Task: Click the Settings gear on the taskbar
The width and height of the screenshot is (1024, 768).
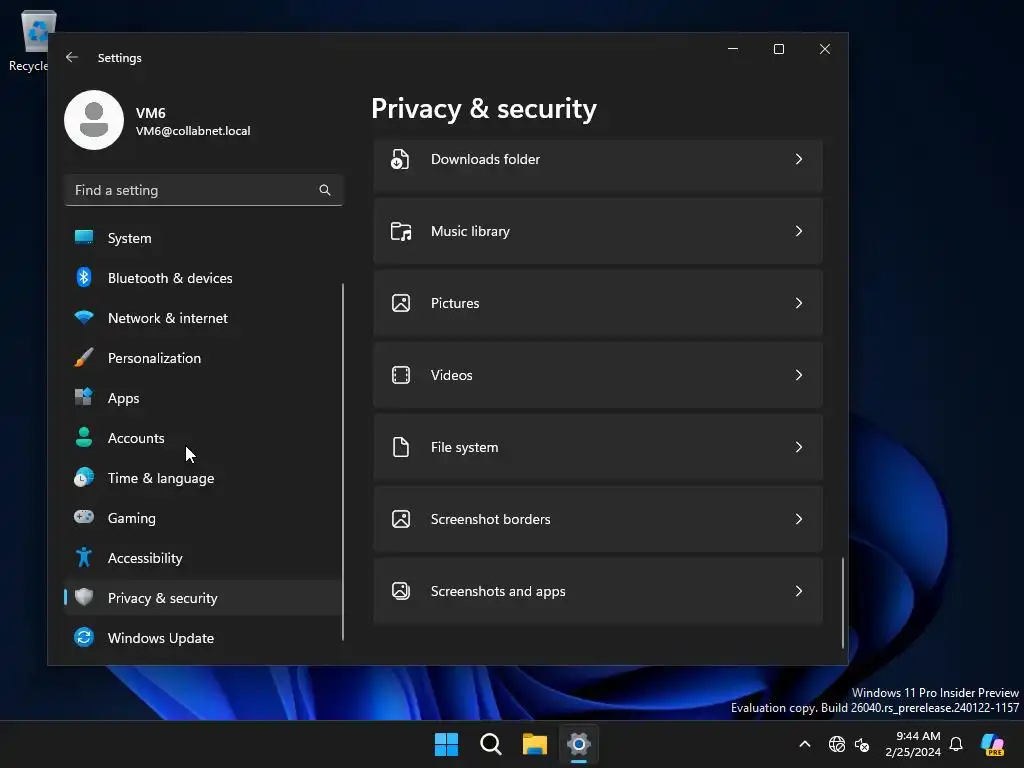Action: click(x=579, y=744)
